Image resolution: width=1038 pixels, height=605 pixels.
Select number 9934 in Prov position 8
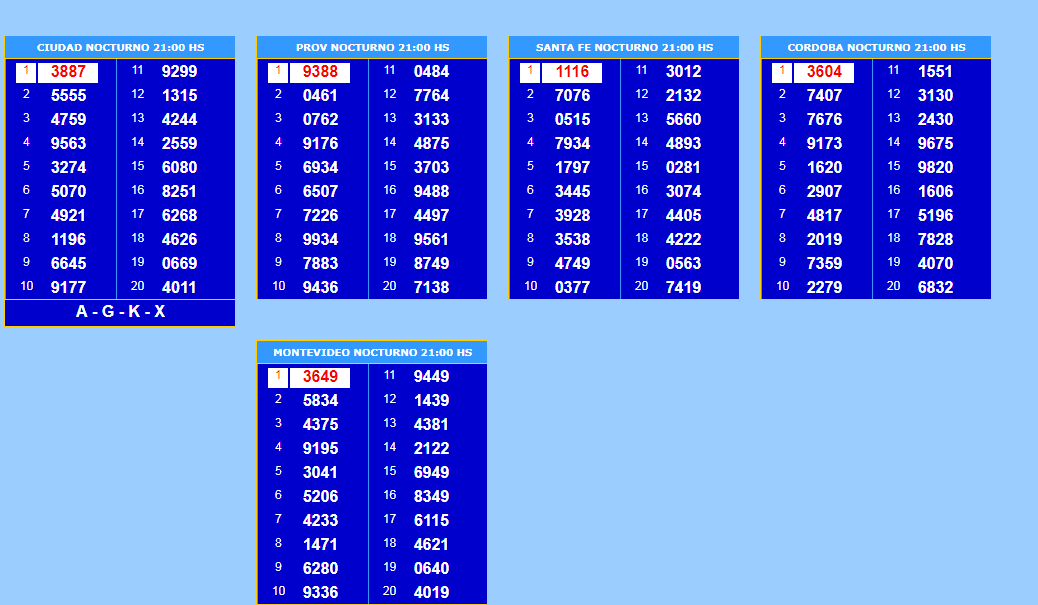[x=320, y=240]
